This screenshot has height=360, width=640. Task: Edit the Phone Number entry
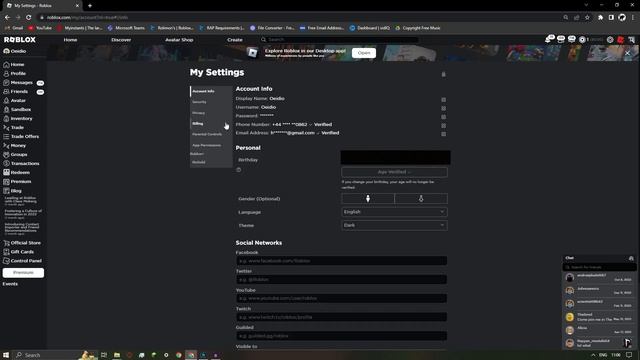click(x=443, y=125)
